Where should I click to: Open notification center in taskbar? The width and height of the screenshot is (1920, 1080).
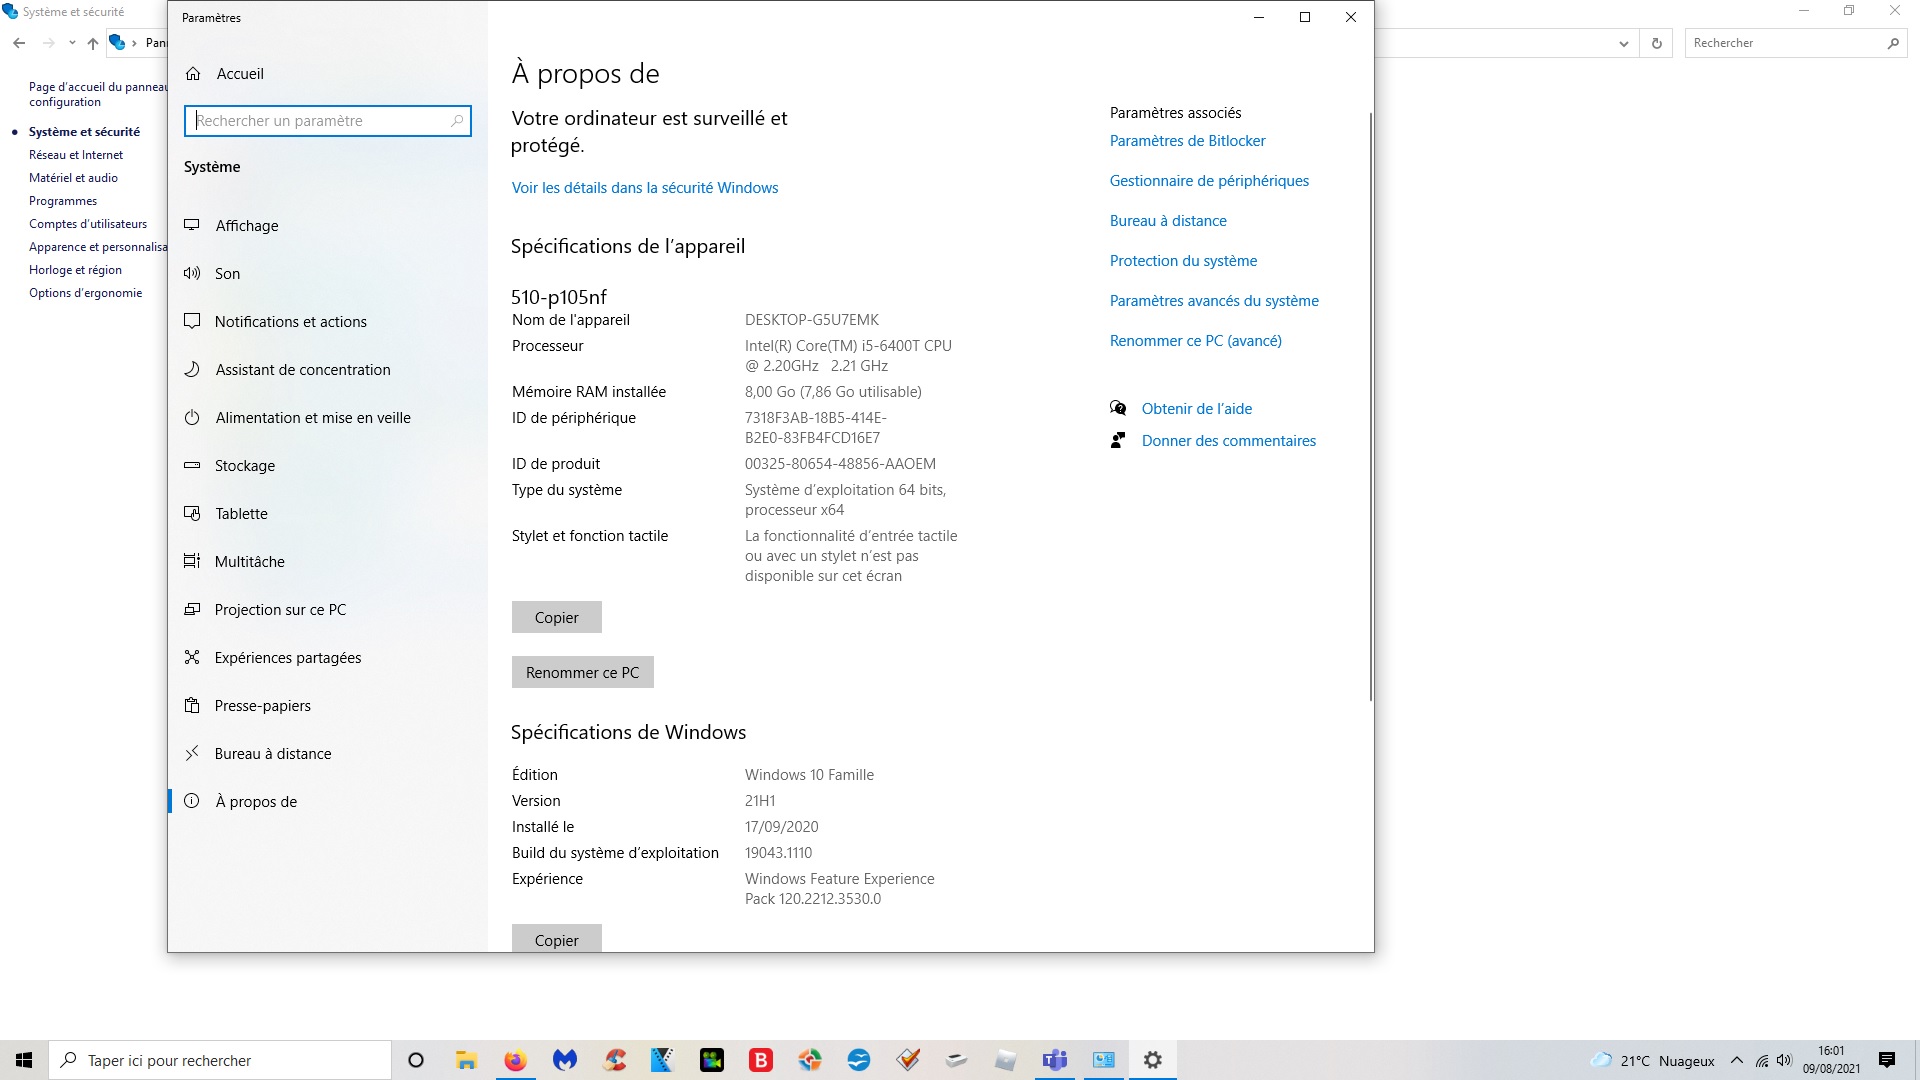point(1887,1060)
